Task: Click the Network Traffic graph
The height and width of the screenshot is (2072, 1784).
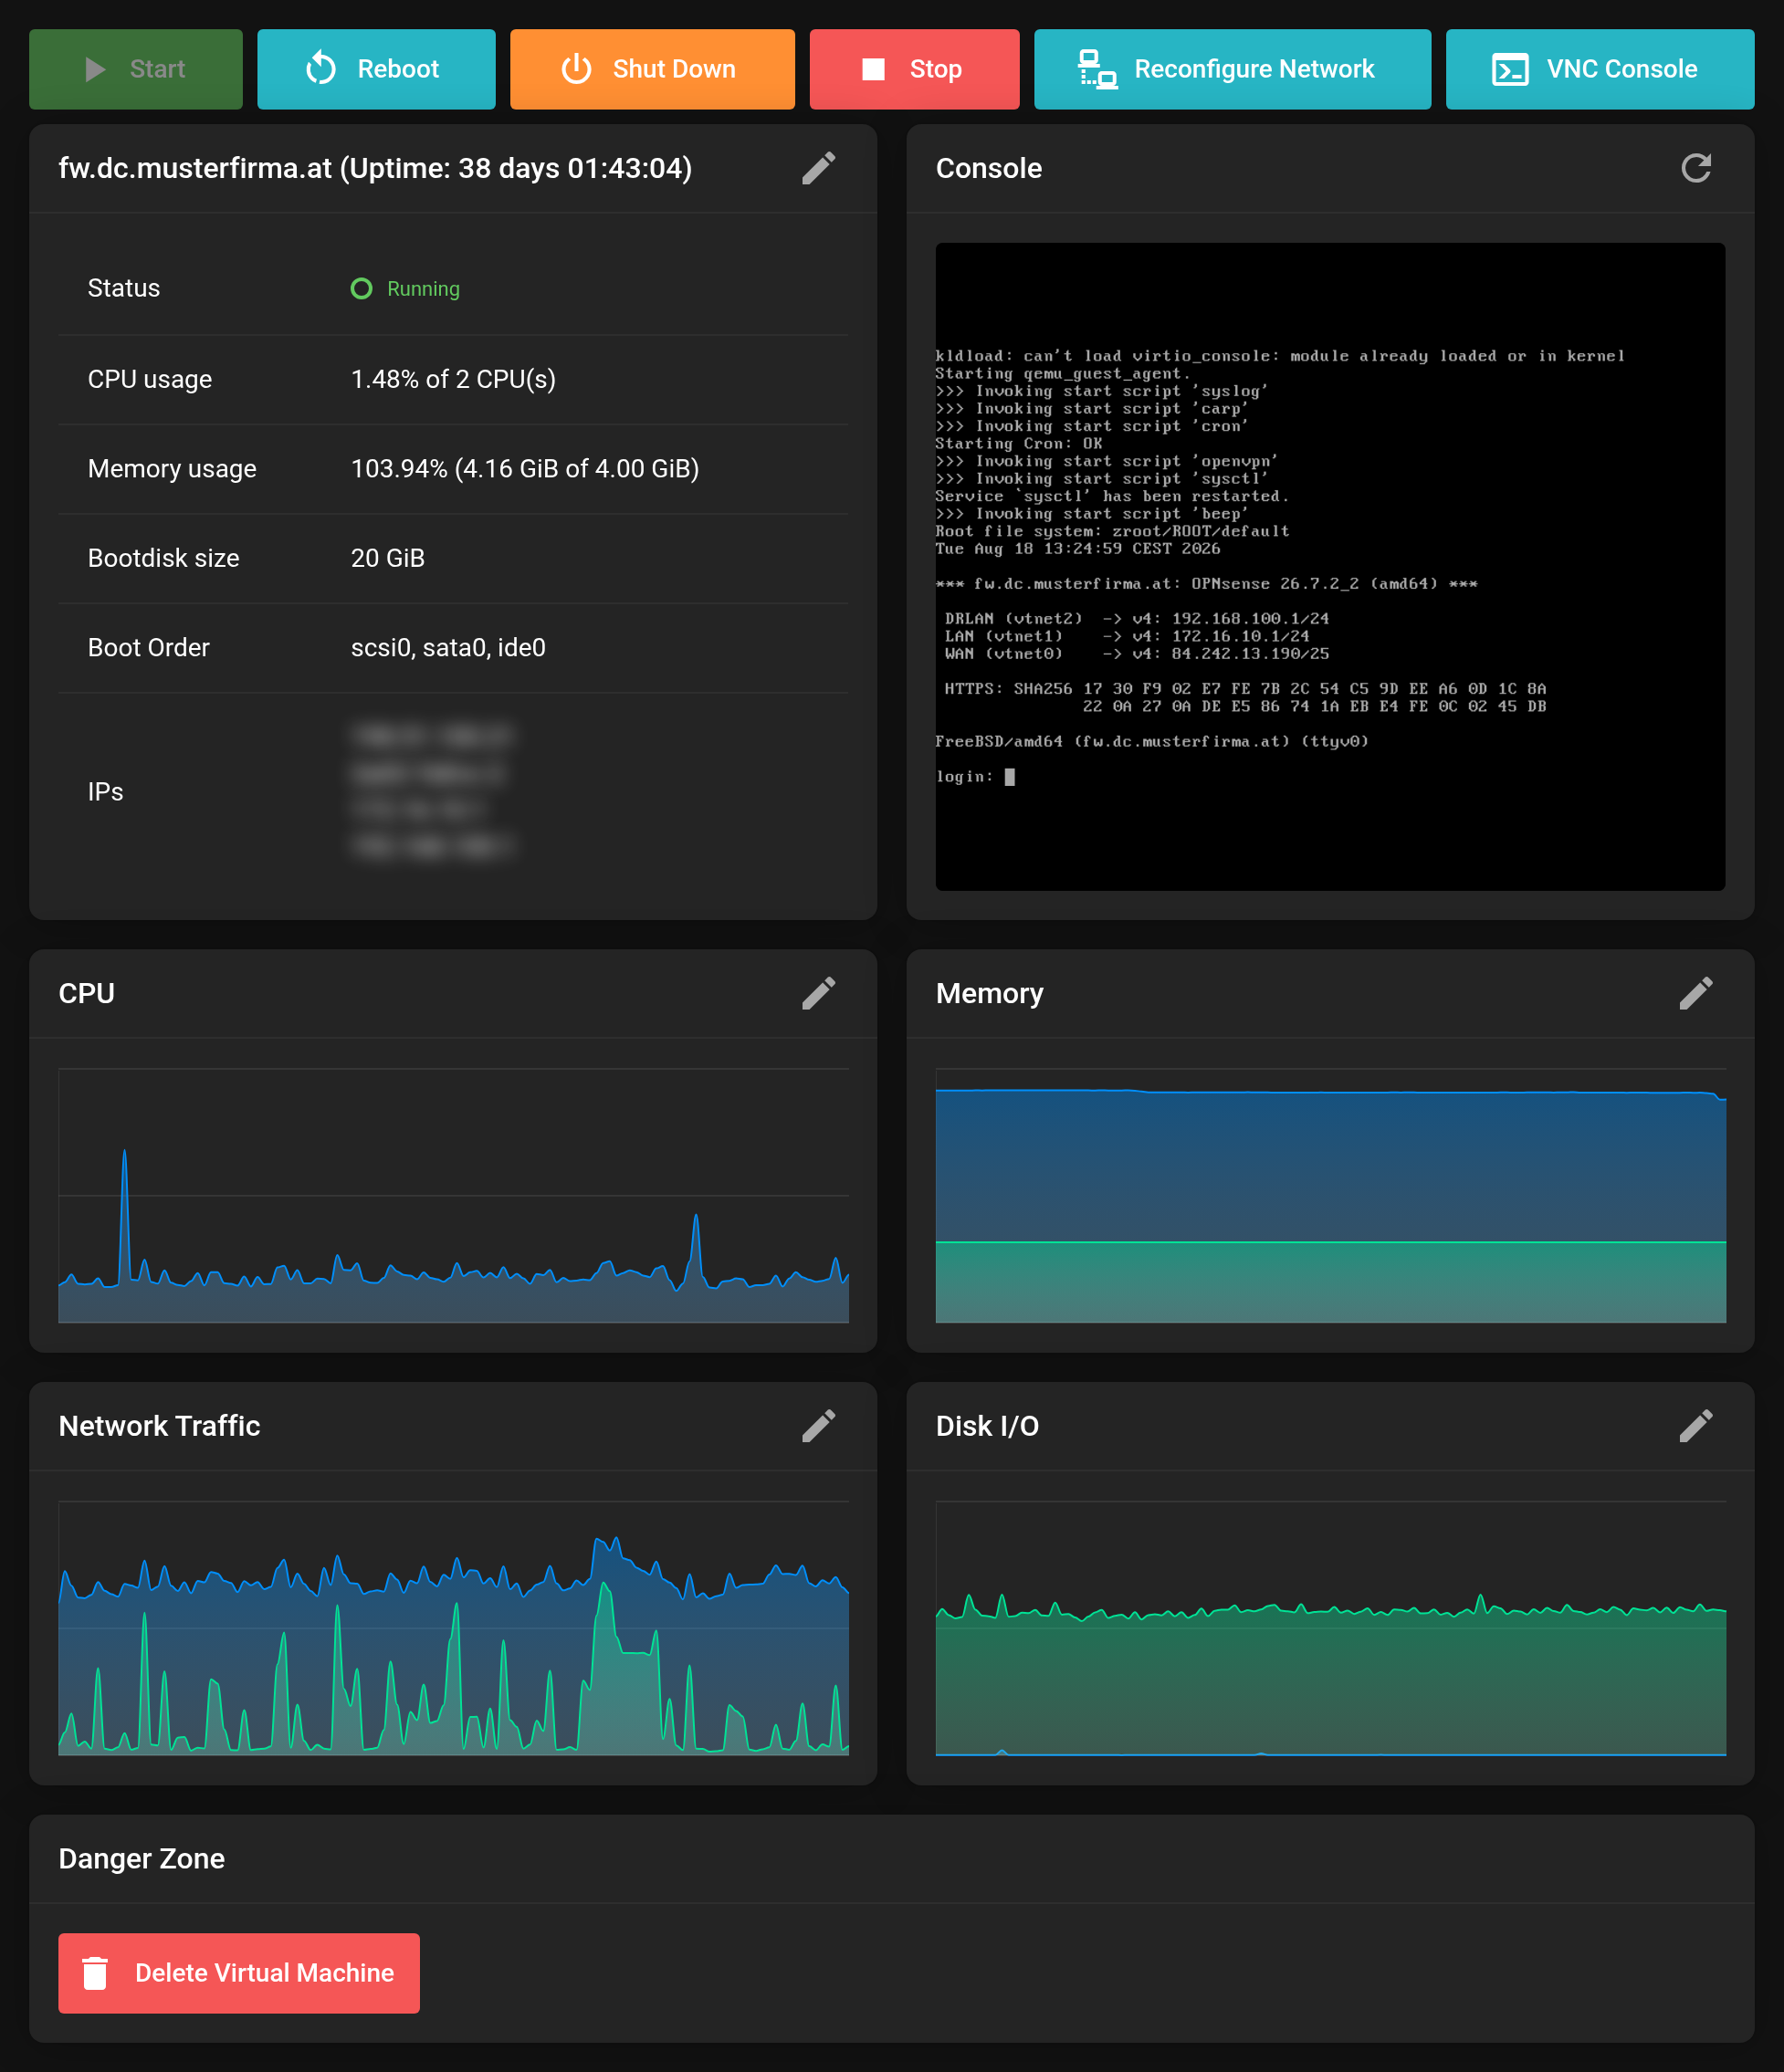Action: (454, 1628)
